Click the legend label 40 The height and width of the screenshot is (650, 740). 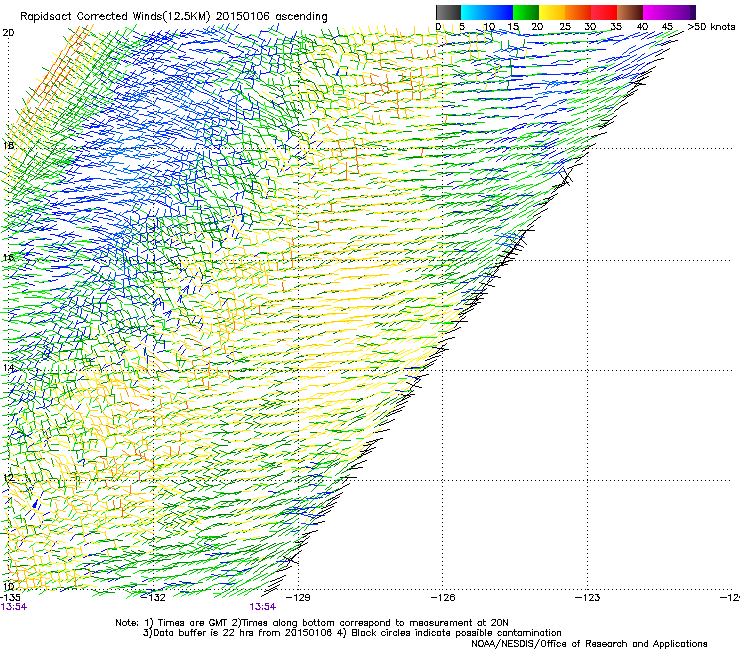pos(642,27)
